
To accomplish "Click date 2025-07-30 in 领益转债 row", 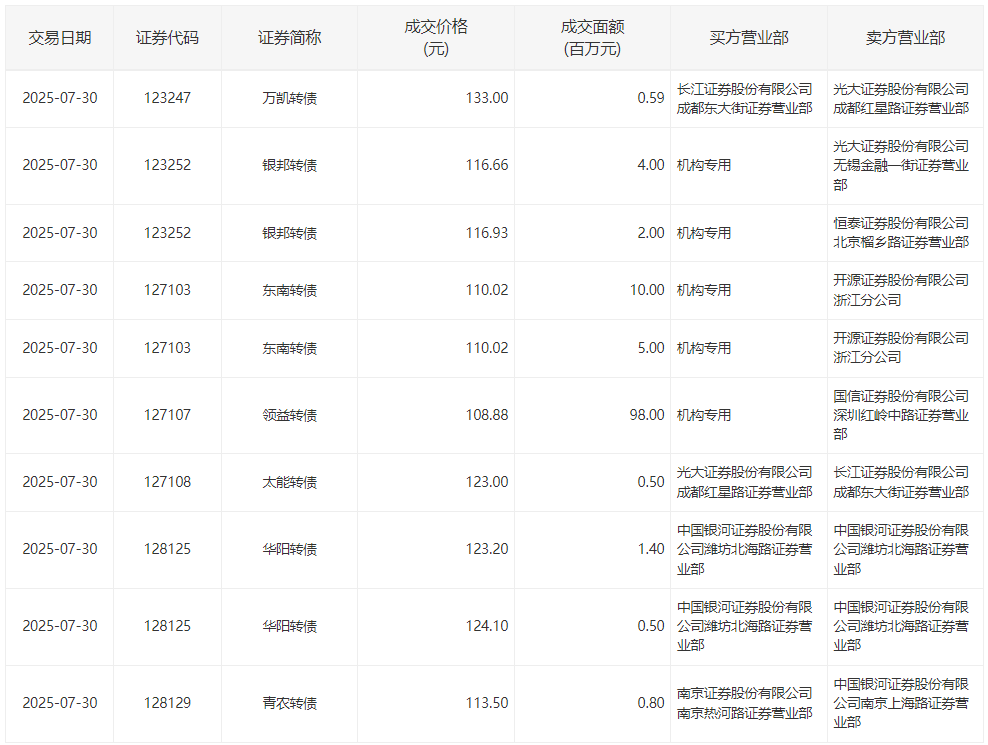I will pyautogui.click(x=60, y=415).
